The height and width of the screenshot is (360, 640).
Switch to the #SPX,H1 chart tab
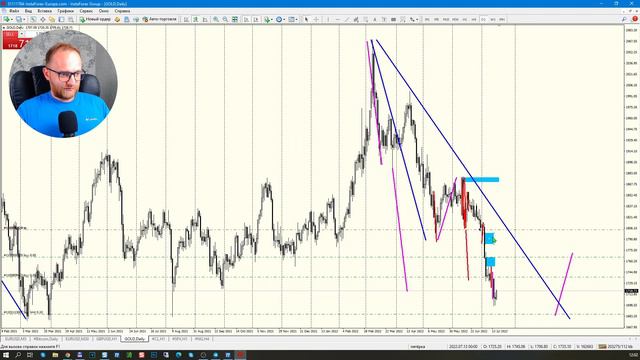180,339
